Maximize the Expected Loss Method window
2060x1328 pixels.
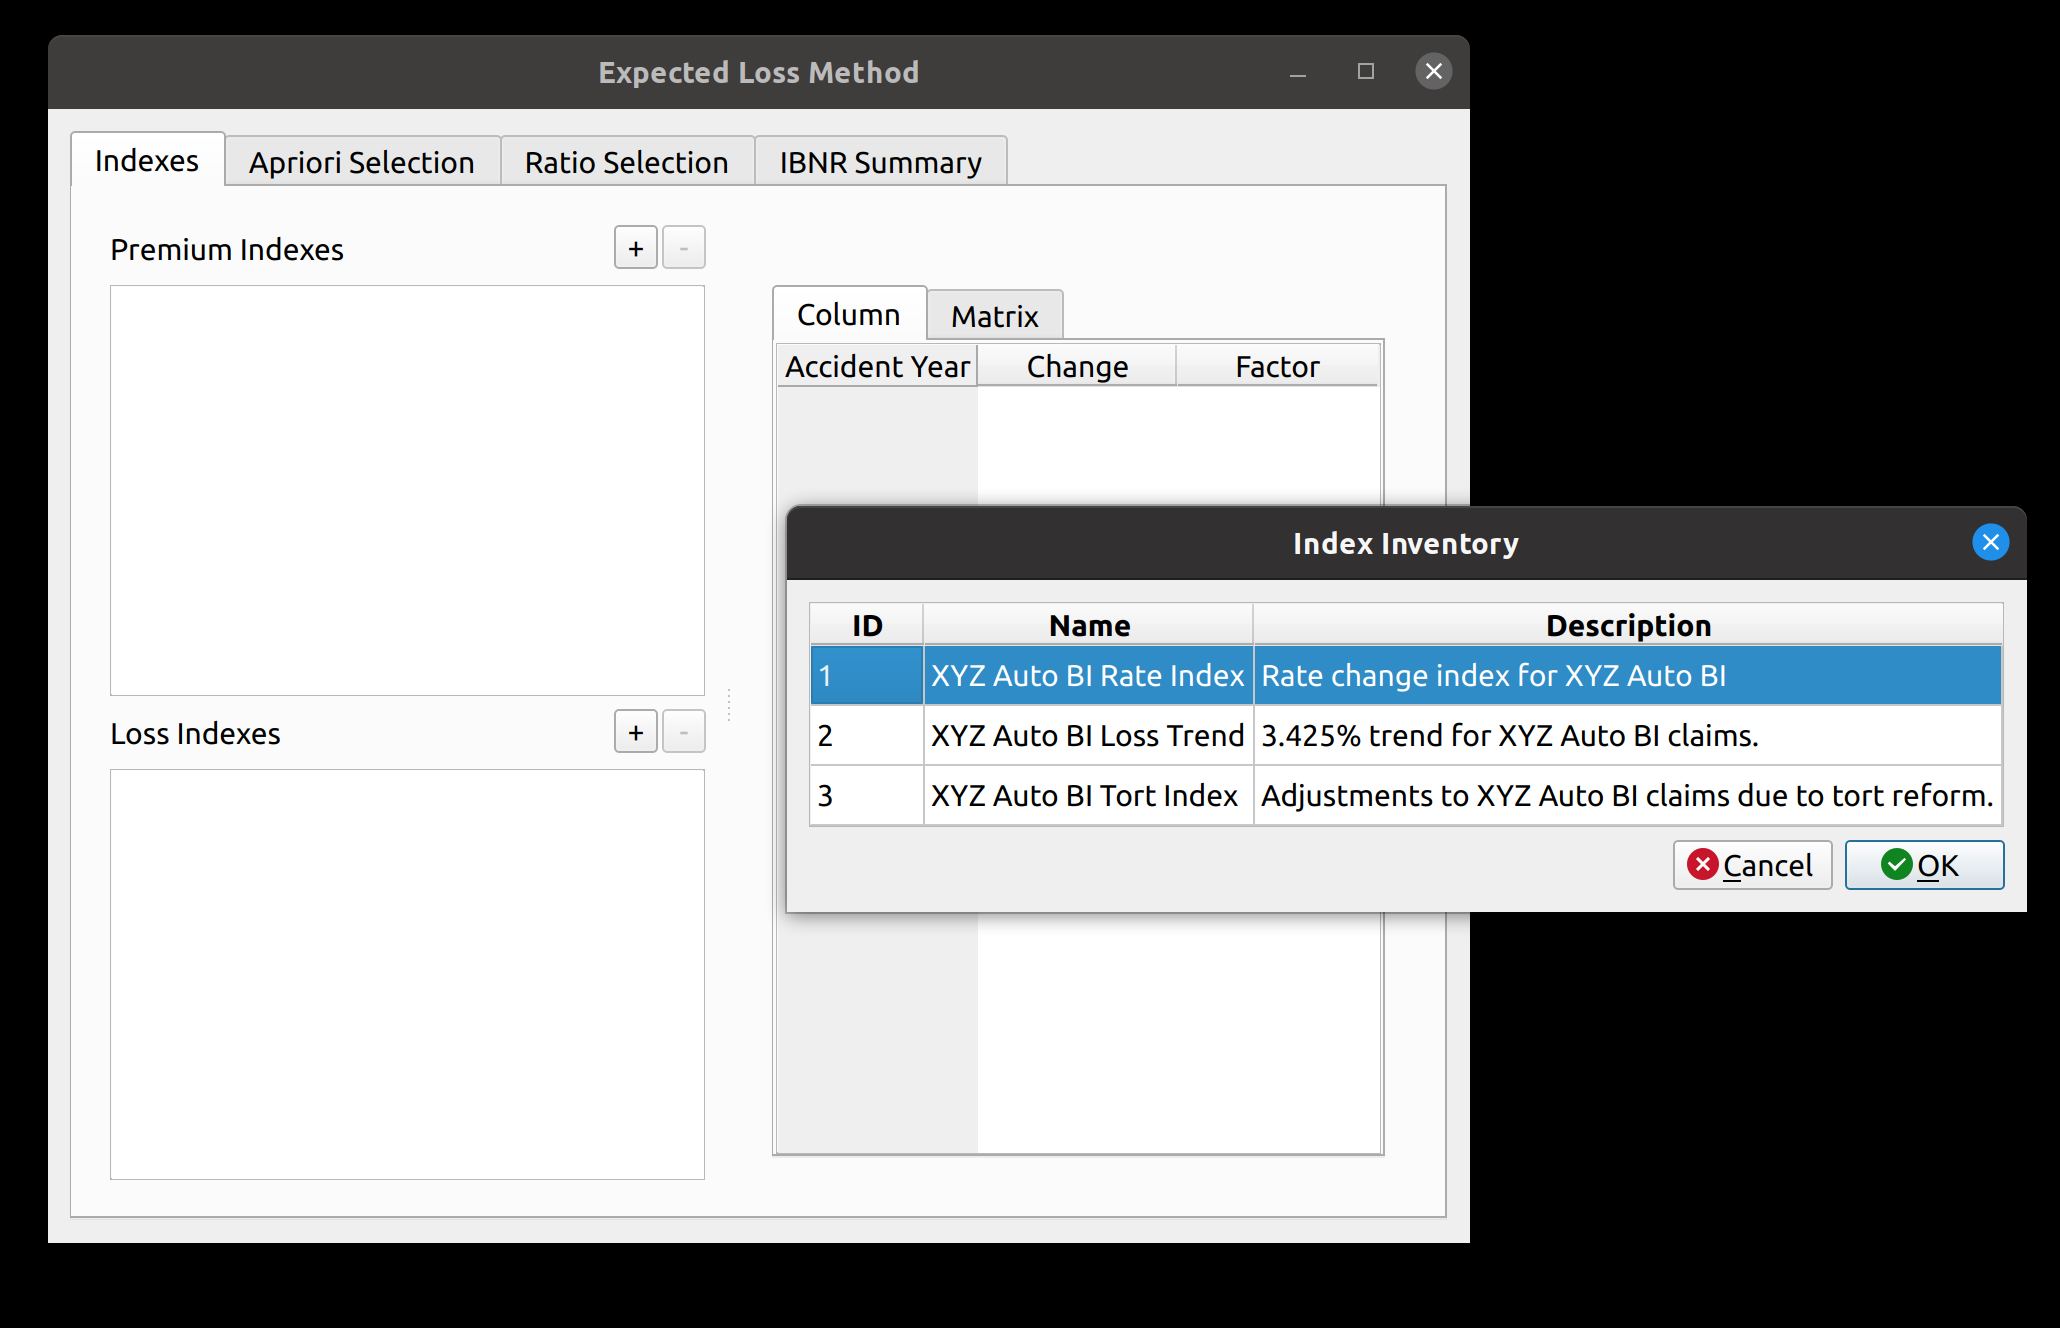pyautogui.click(x=1365, y=71)
